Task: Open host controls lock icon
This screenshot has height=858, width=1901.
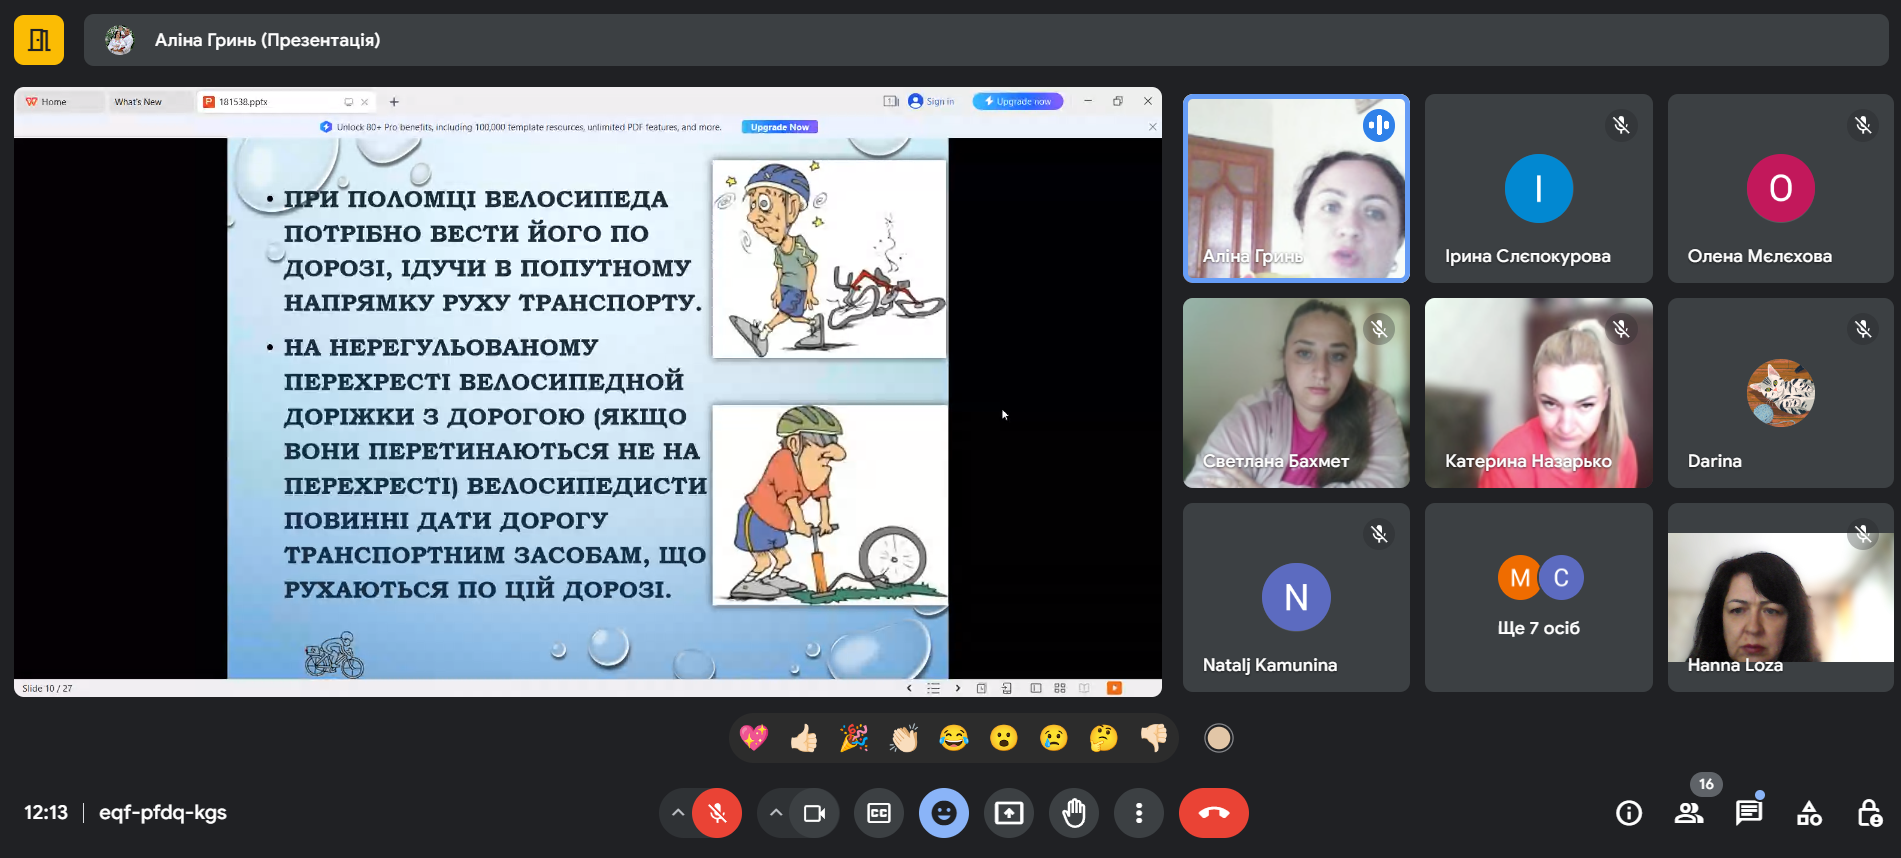Action: coord(1868,813)
